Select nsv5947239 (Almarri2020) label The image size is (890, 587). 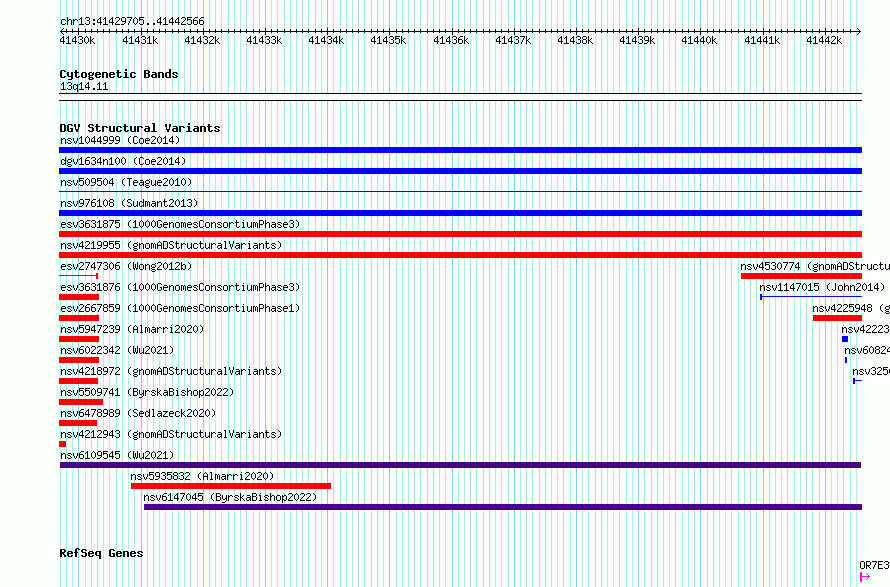point(132,329)
